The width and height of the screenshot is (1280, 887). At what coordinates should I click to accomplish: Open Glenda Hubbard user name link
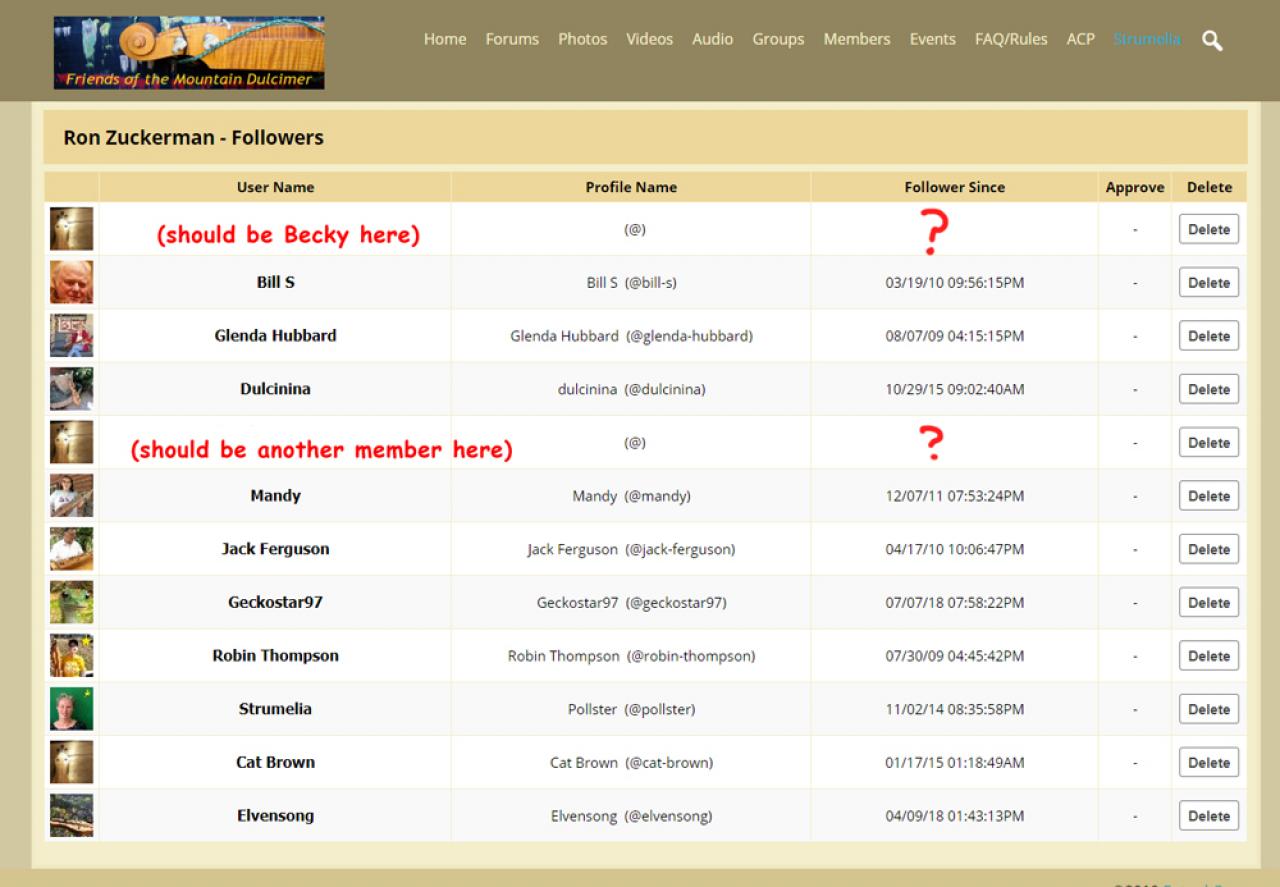[x=275, y=336]
